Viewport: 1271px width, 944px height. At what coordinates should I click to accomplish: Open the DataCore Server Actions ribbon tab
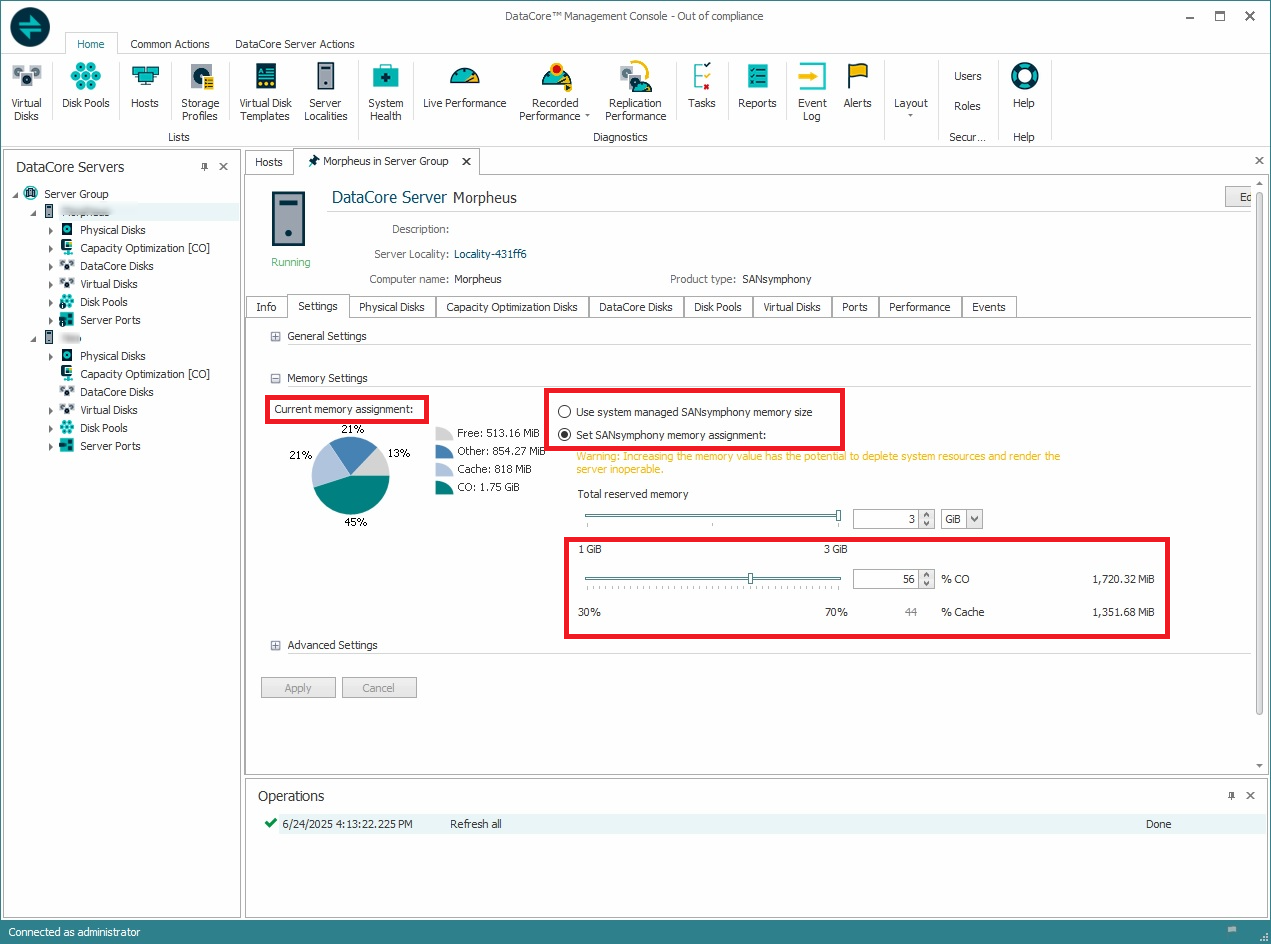[294, 44]
